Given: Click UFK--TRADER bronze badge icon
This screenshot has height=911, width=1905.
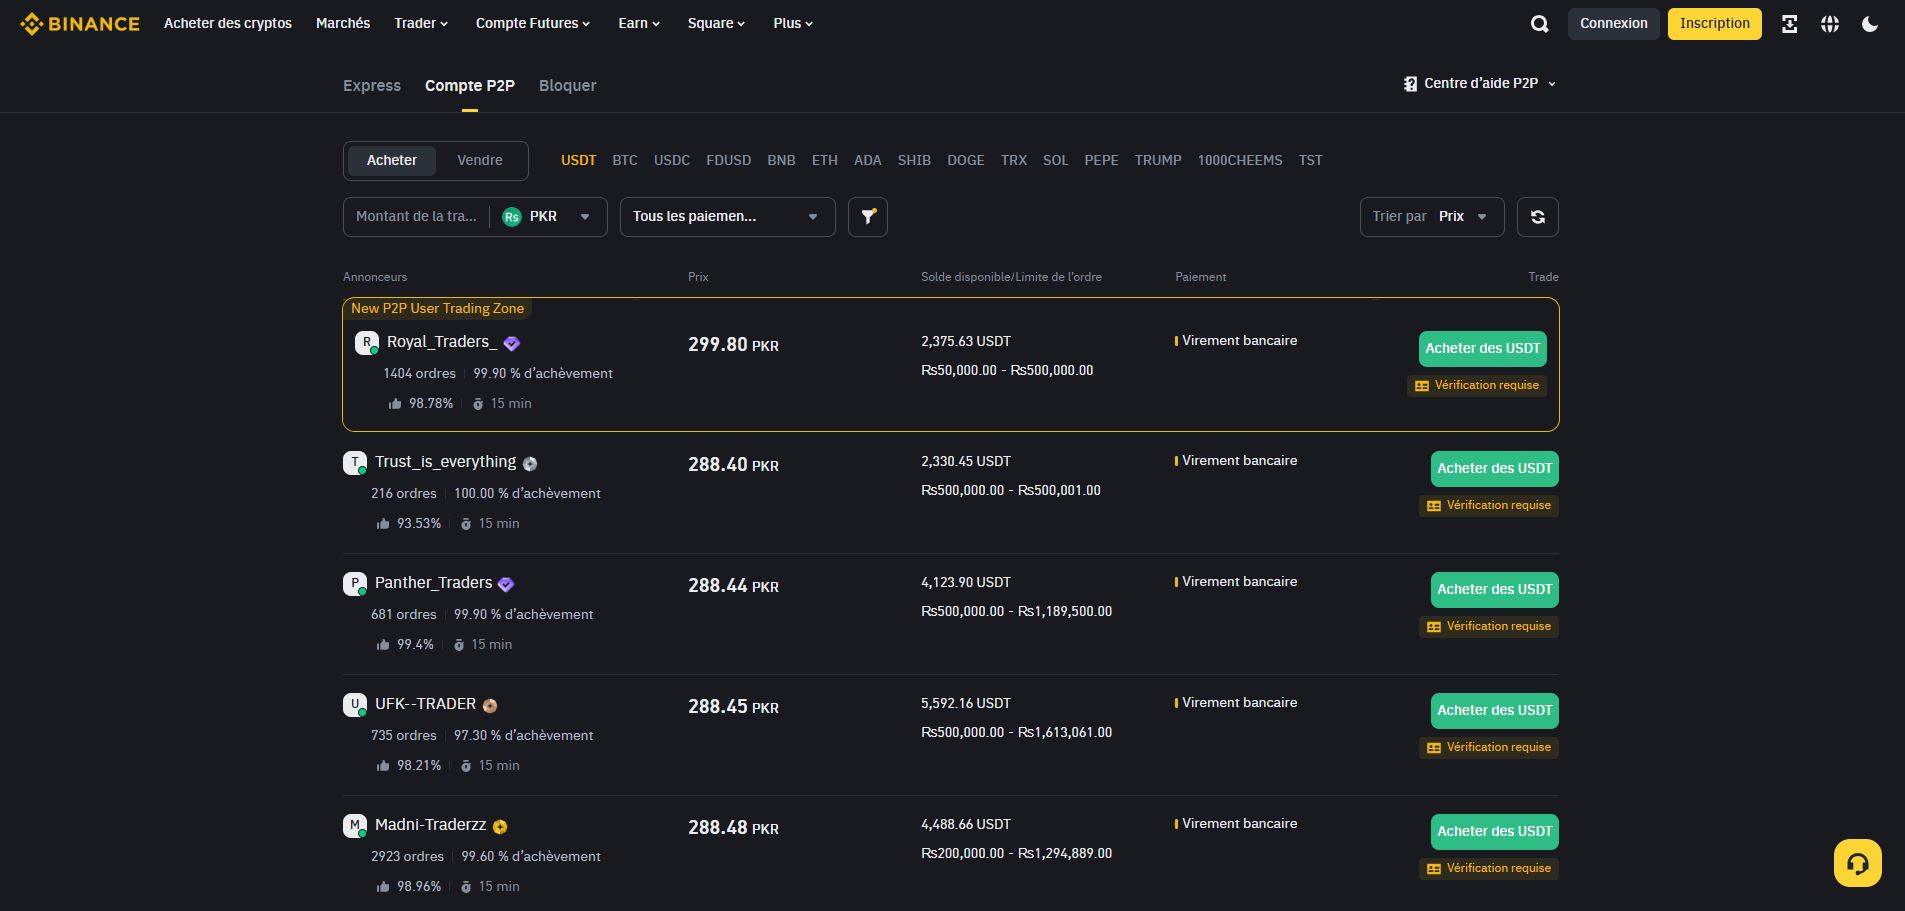Looking at the screenshot, I should (x=490, y=705).
